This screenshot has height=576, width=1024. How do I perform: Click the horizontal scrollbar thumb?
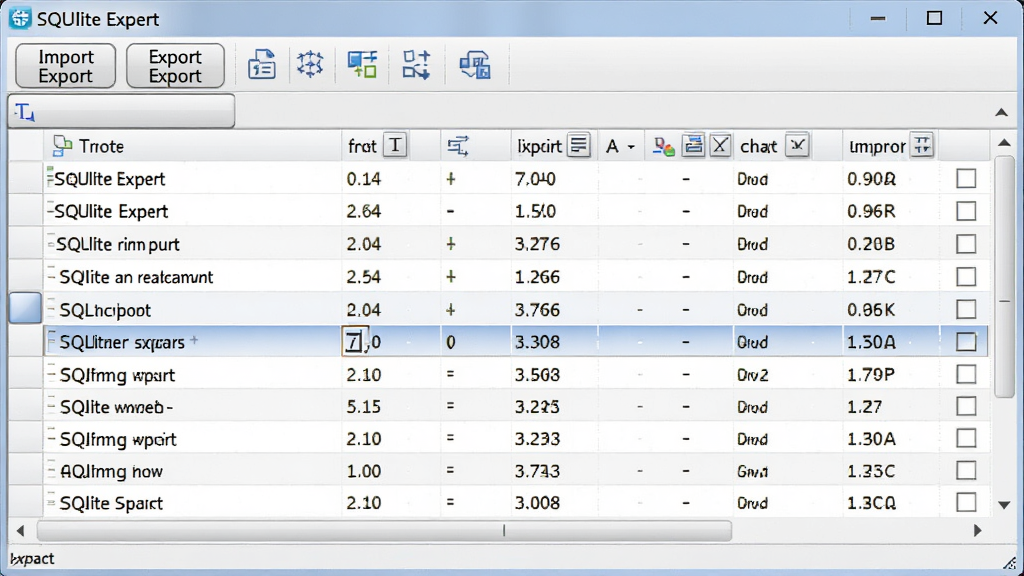pyautogui.click(x=384, y=530)
